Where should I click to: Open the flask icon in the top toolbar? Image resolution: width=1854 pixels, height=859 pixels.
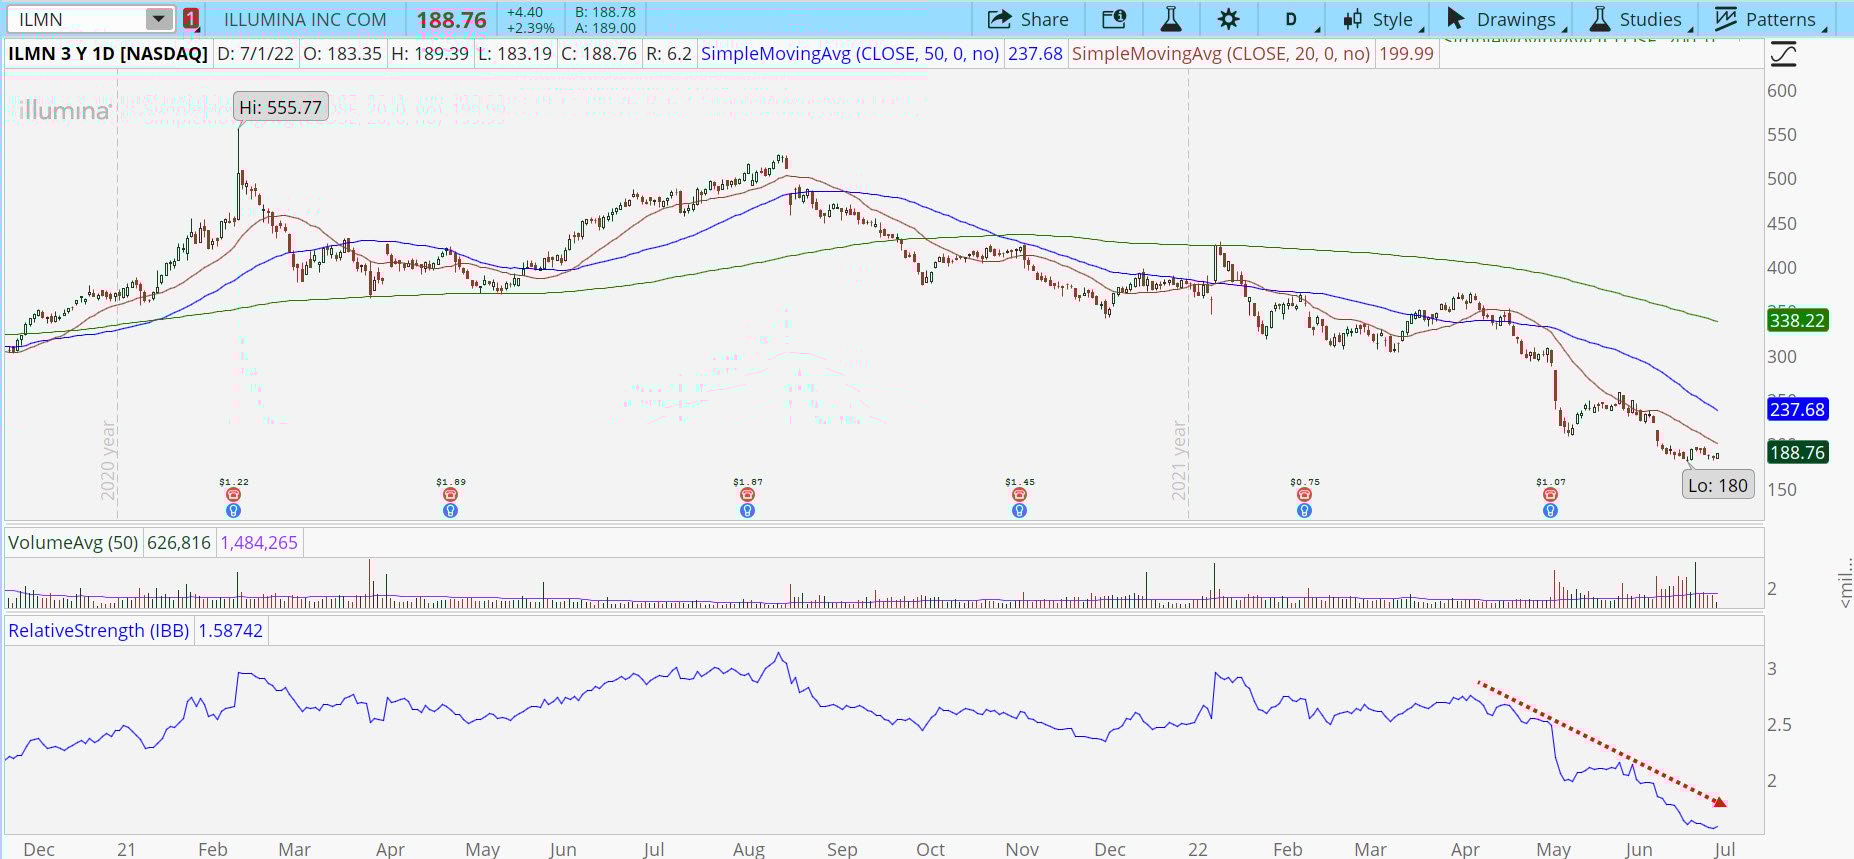pyautogui.click(x=1170, y=19)
